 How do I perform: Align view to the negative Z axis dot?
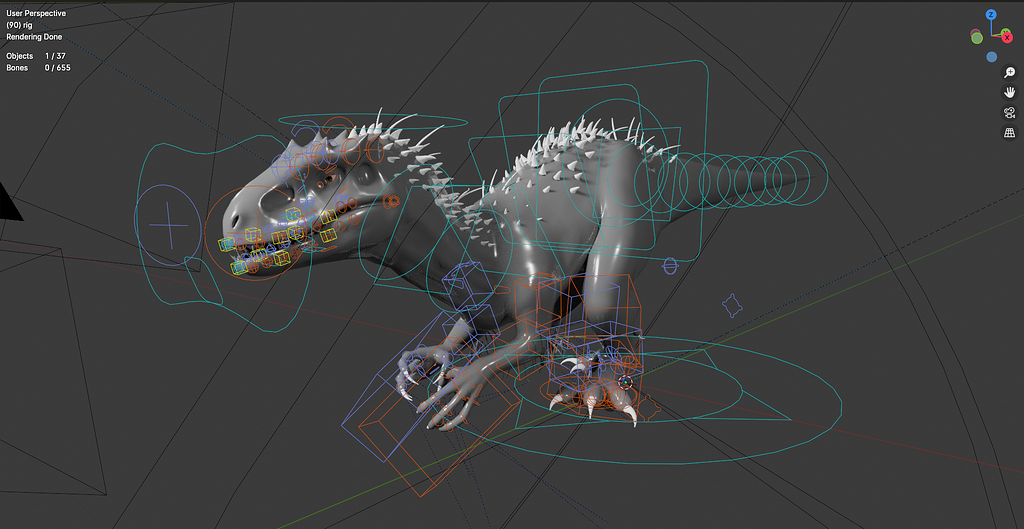coord(992,57)
